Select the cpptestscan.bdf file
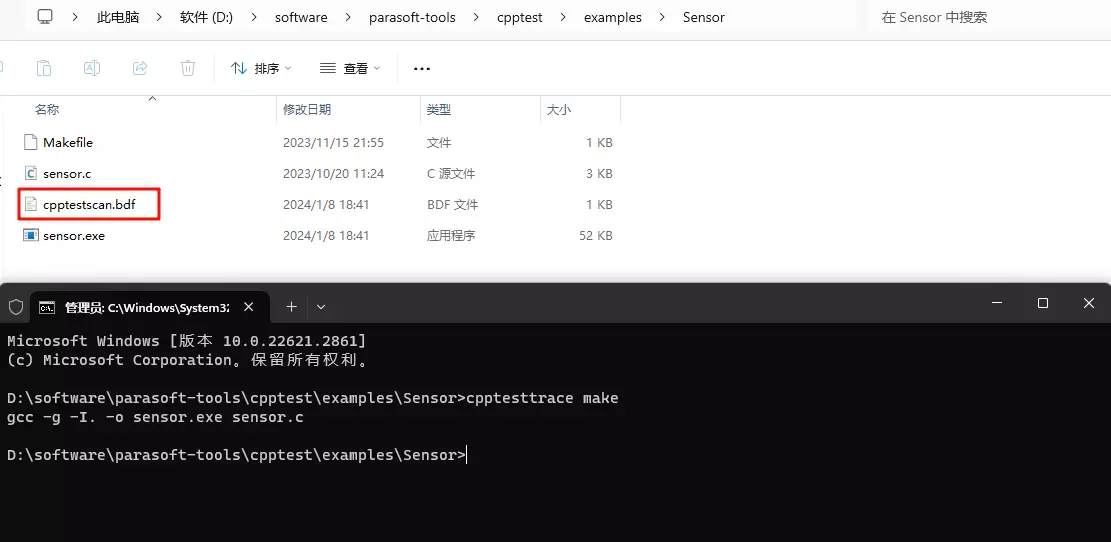1111x542 pixels. [88, 205]
